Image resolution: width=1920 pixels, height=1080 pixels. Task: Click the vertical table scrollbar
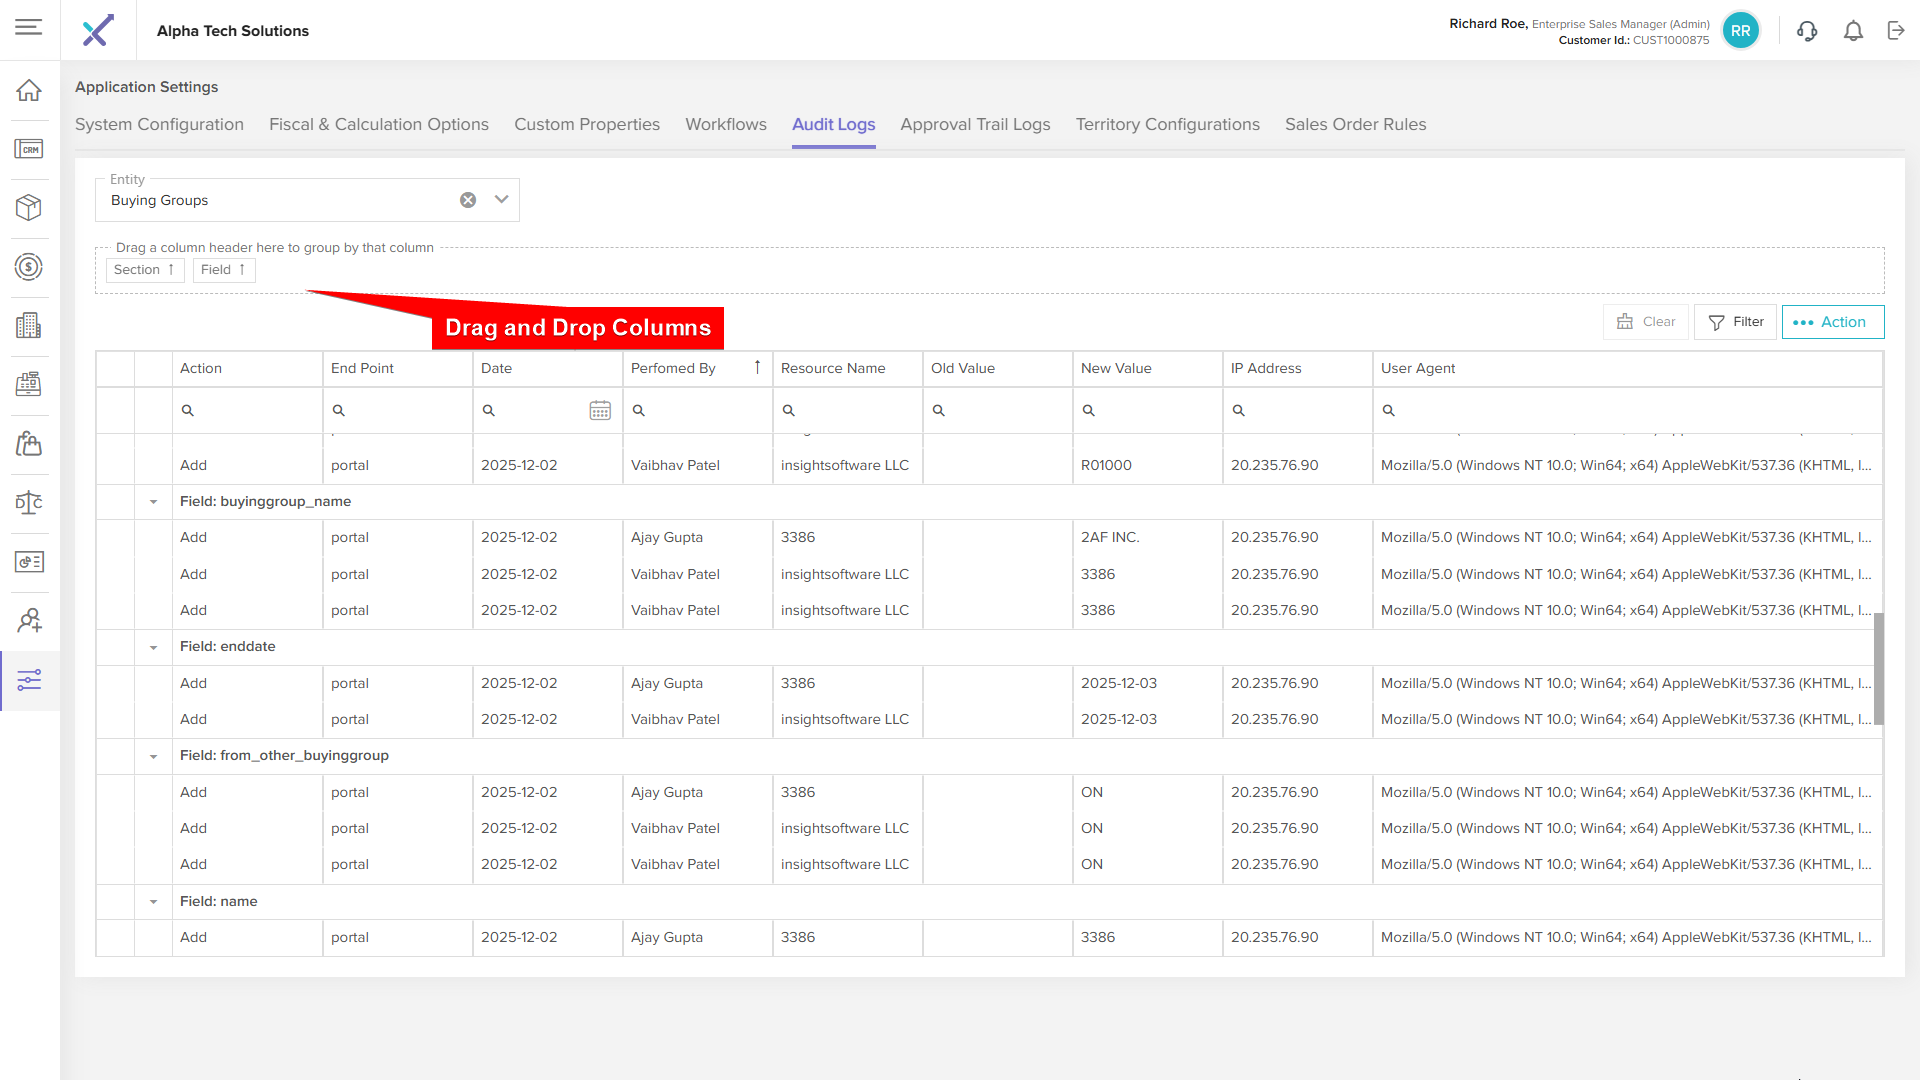tap(1878, 668)
